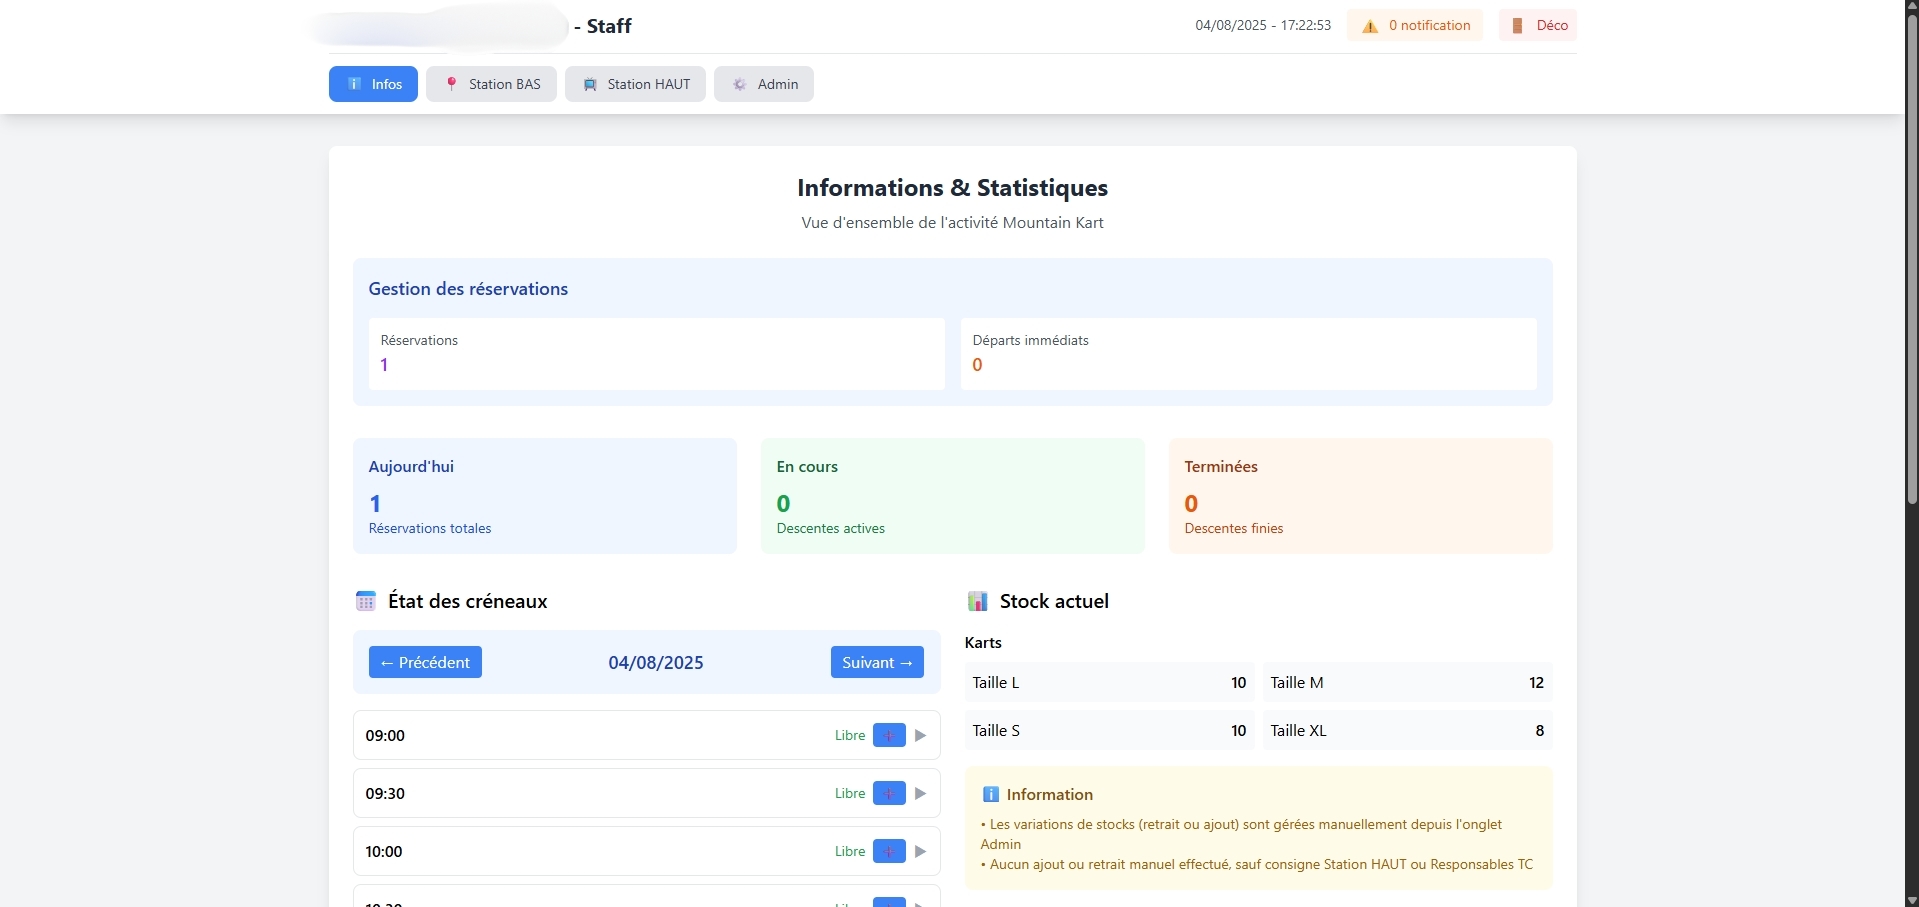Go to next day with Suivant
The width and height of the screenshot is (1919, 907).
tap(877, 662)
